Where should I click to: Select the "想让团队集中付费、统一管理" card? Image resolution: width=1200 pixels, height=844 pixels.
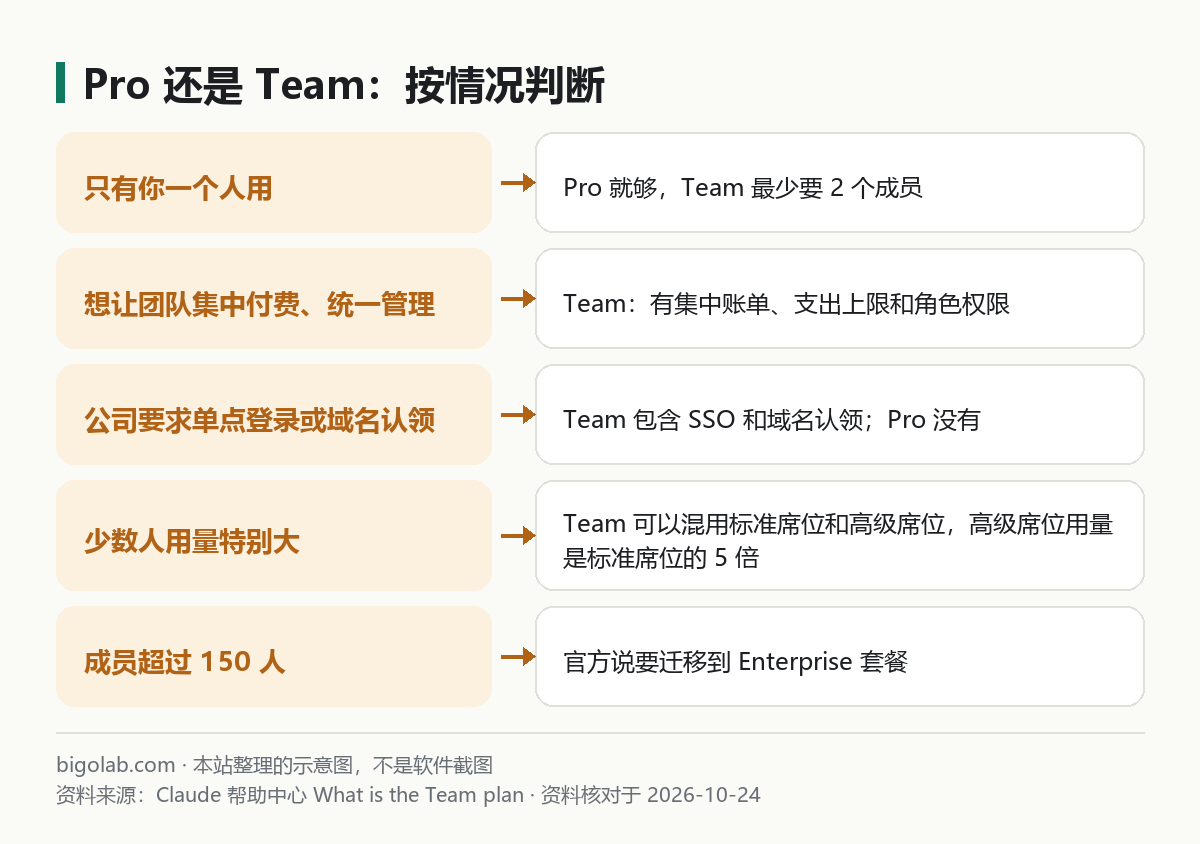(x=274, y=299)
